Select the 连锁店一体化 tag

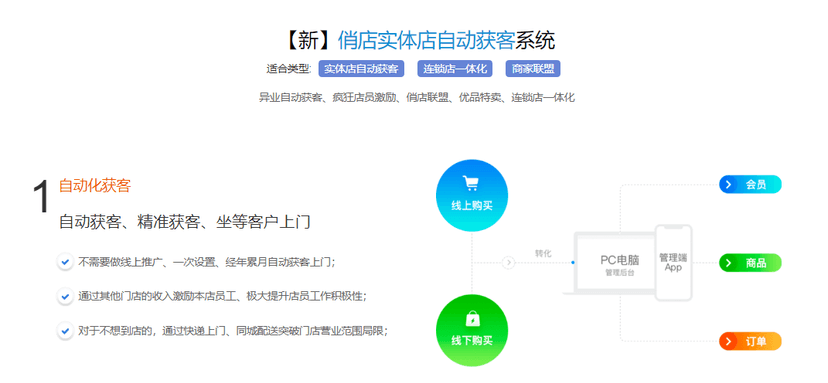pos(455,69)
